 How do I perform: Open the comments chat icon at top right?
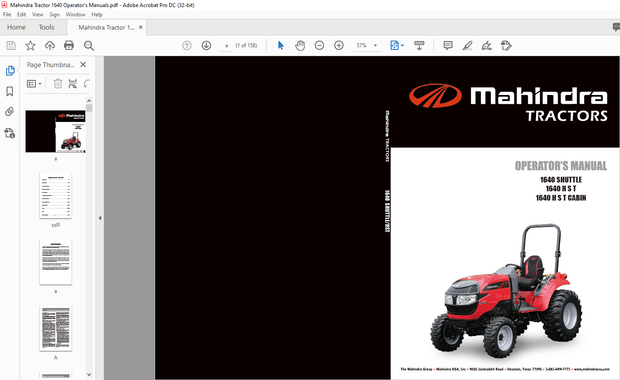click(x=616, y=27)
